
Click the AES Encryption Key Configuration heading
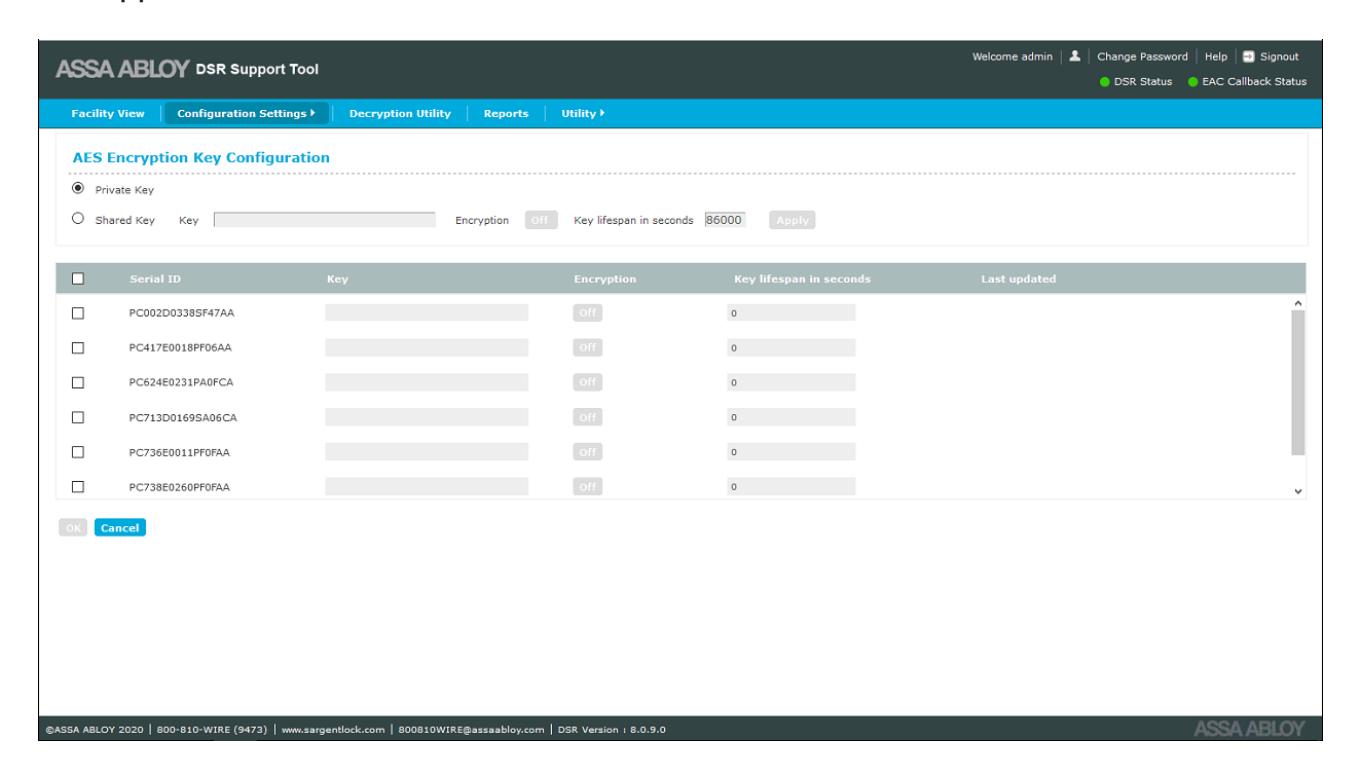(202, 158)
